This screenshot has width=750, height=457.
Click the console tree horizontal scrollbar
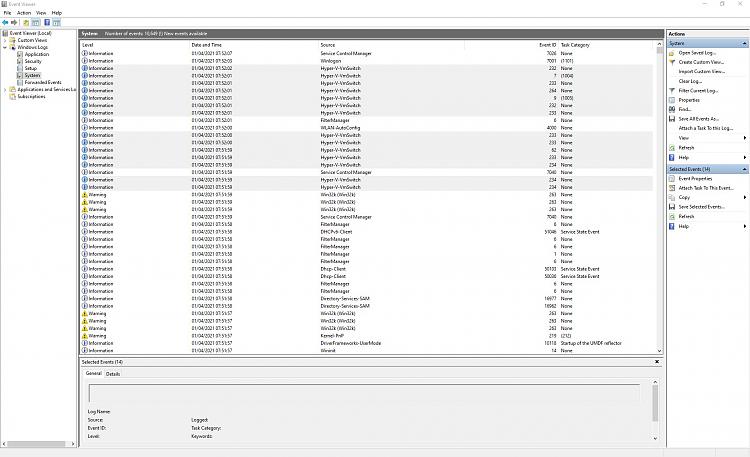tap(38, 444)
